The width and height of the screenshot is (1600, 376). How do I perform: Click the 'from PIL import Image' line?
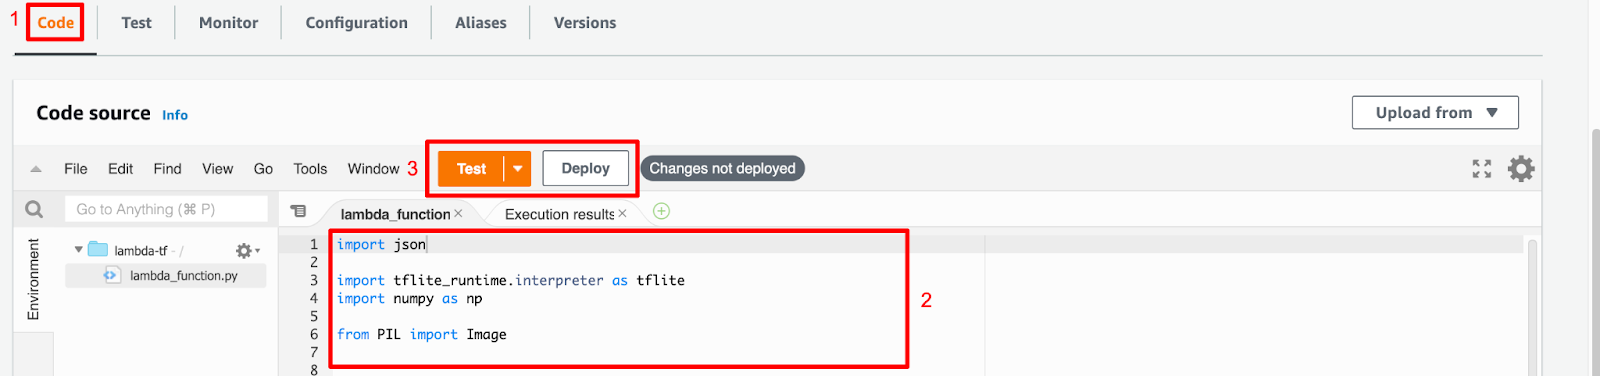pos(421,334)
